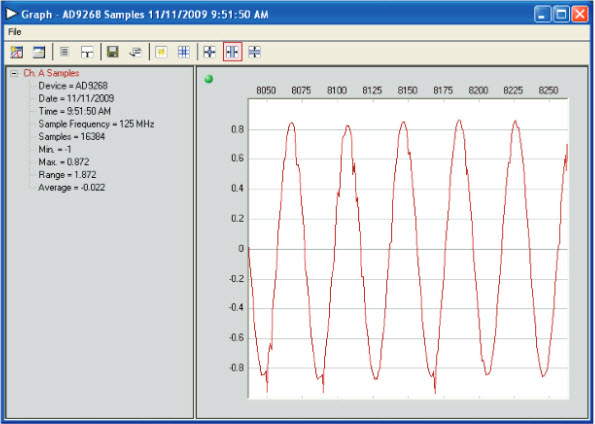Click the window-style second toolbar icon

[39, 52]
